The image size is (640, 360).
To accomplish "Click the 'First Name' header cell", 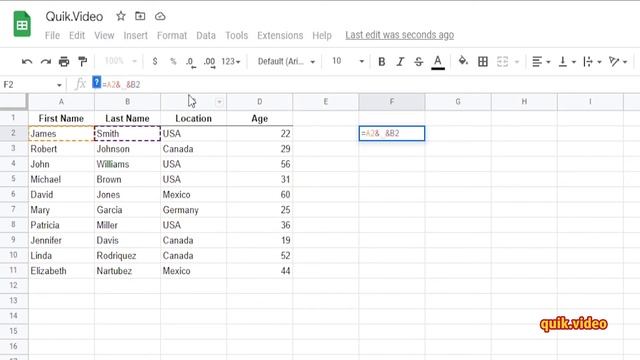I will pos(61,118).
